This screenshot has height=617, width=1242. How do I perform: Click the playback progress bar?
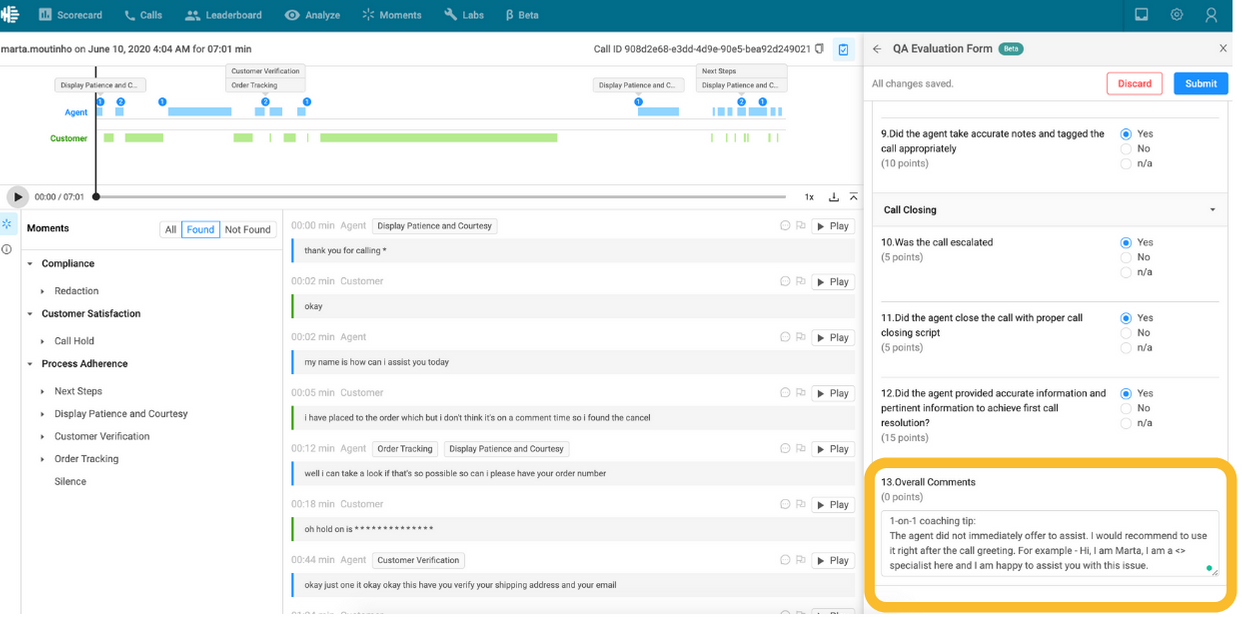point(440,197)
